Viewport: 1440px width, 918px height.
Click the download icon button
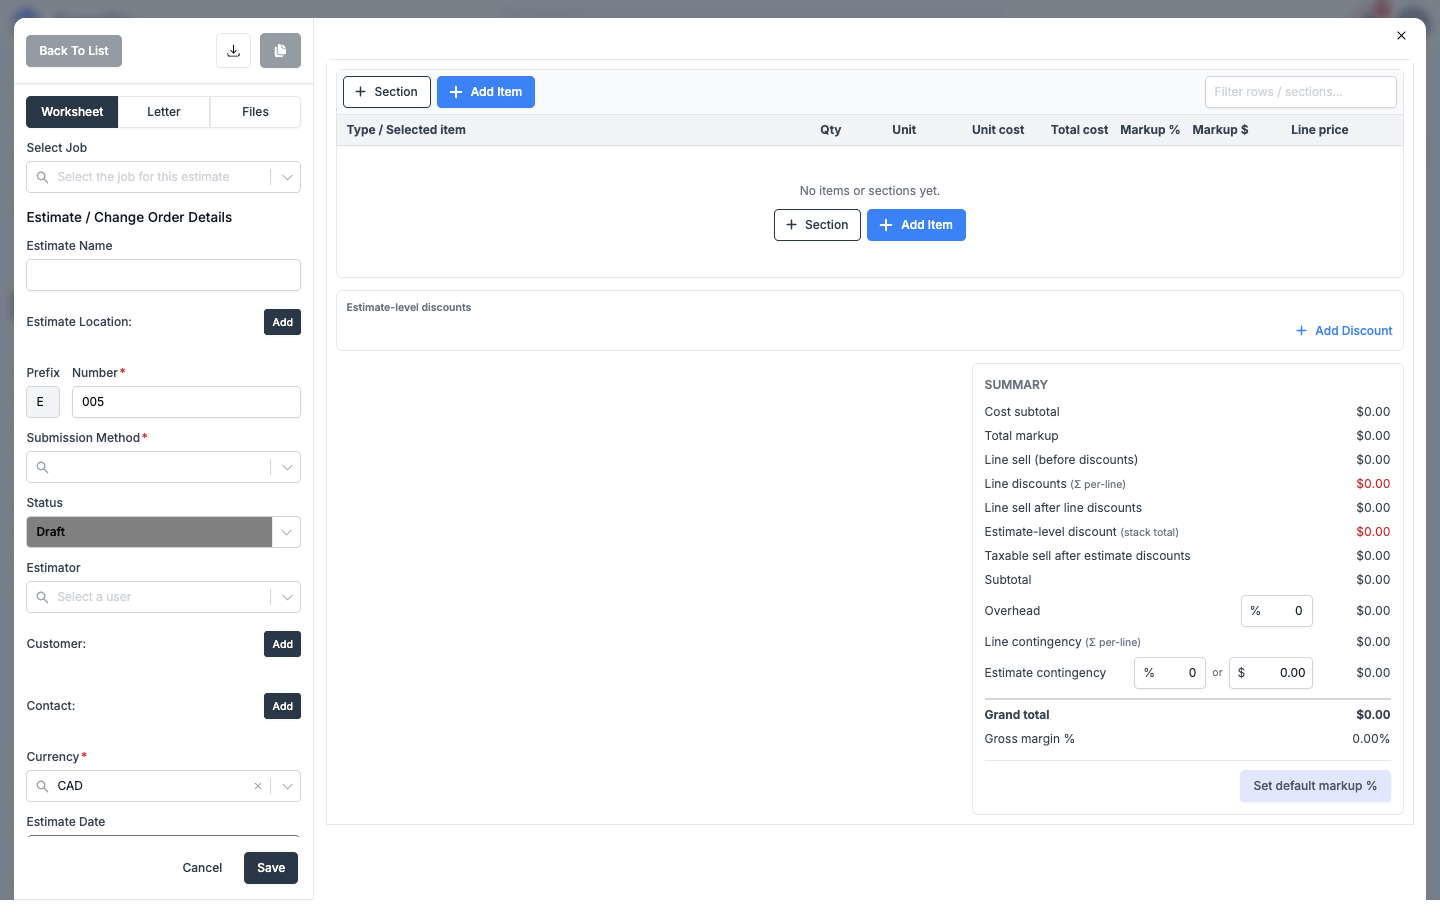pyautogui.click(x=233, y=51)
